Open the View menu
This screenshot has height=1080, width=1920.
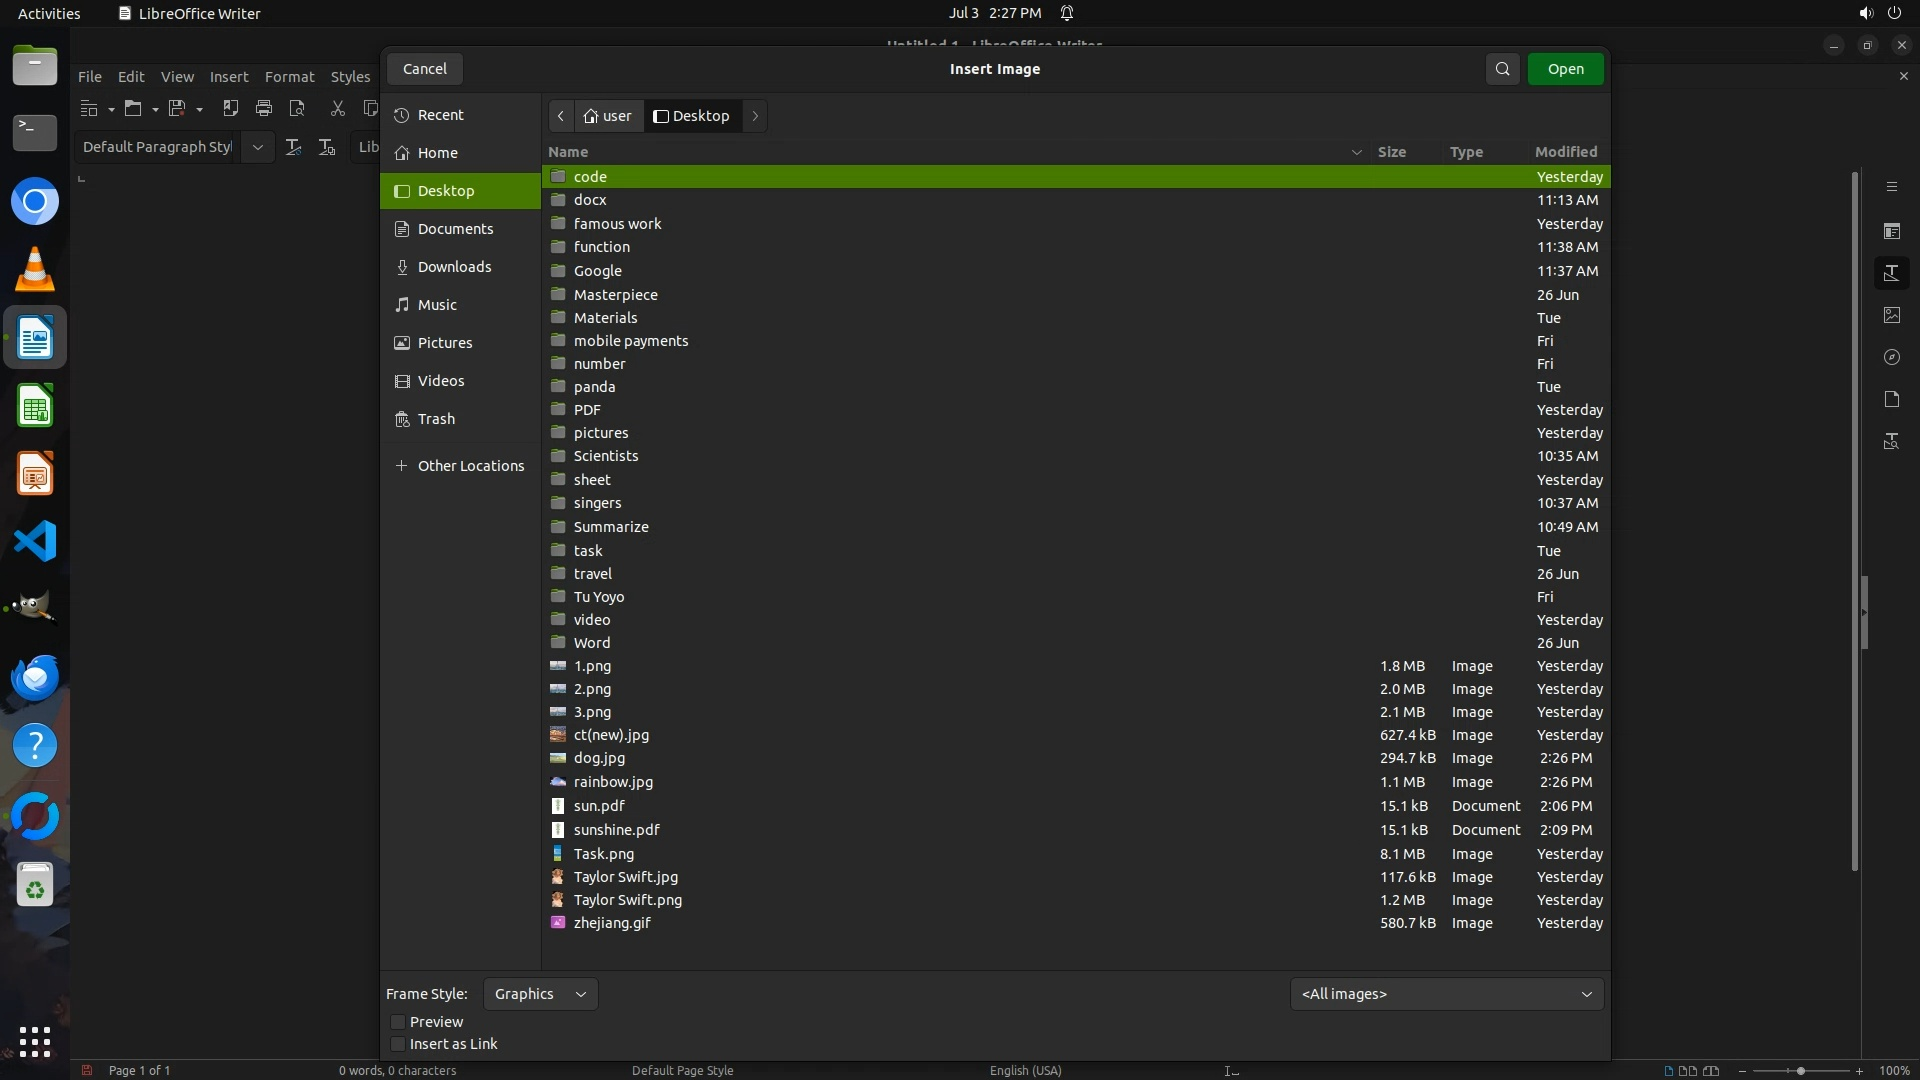177,77
